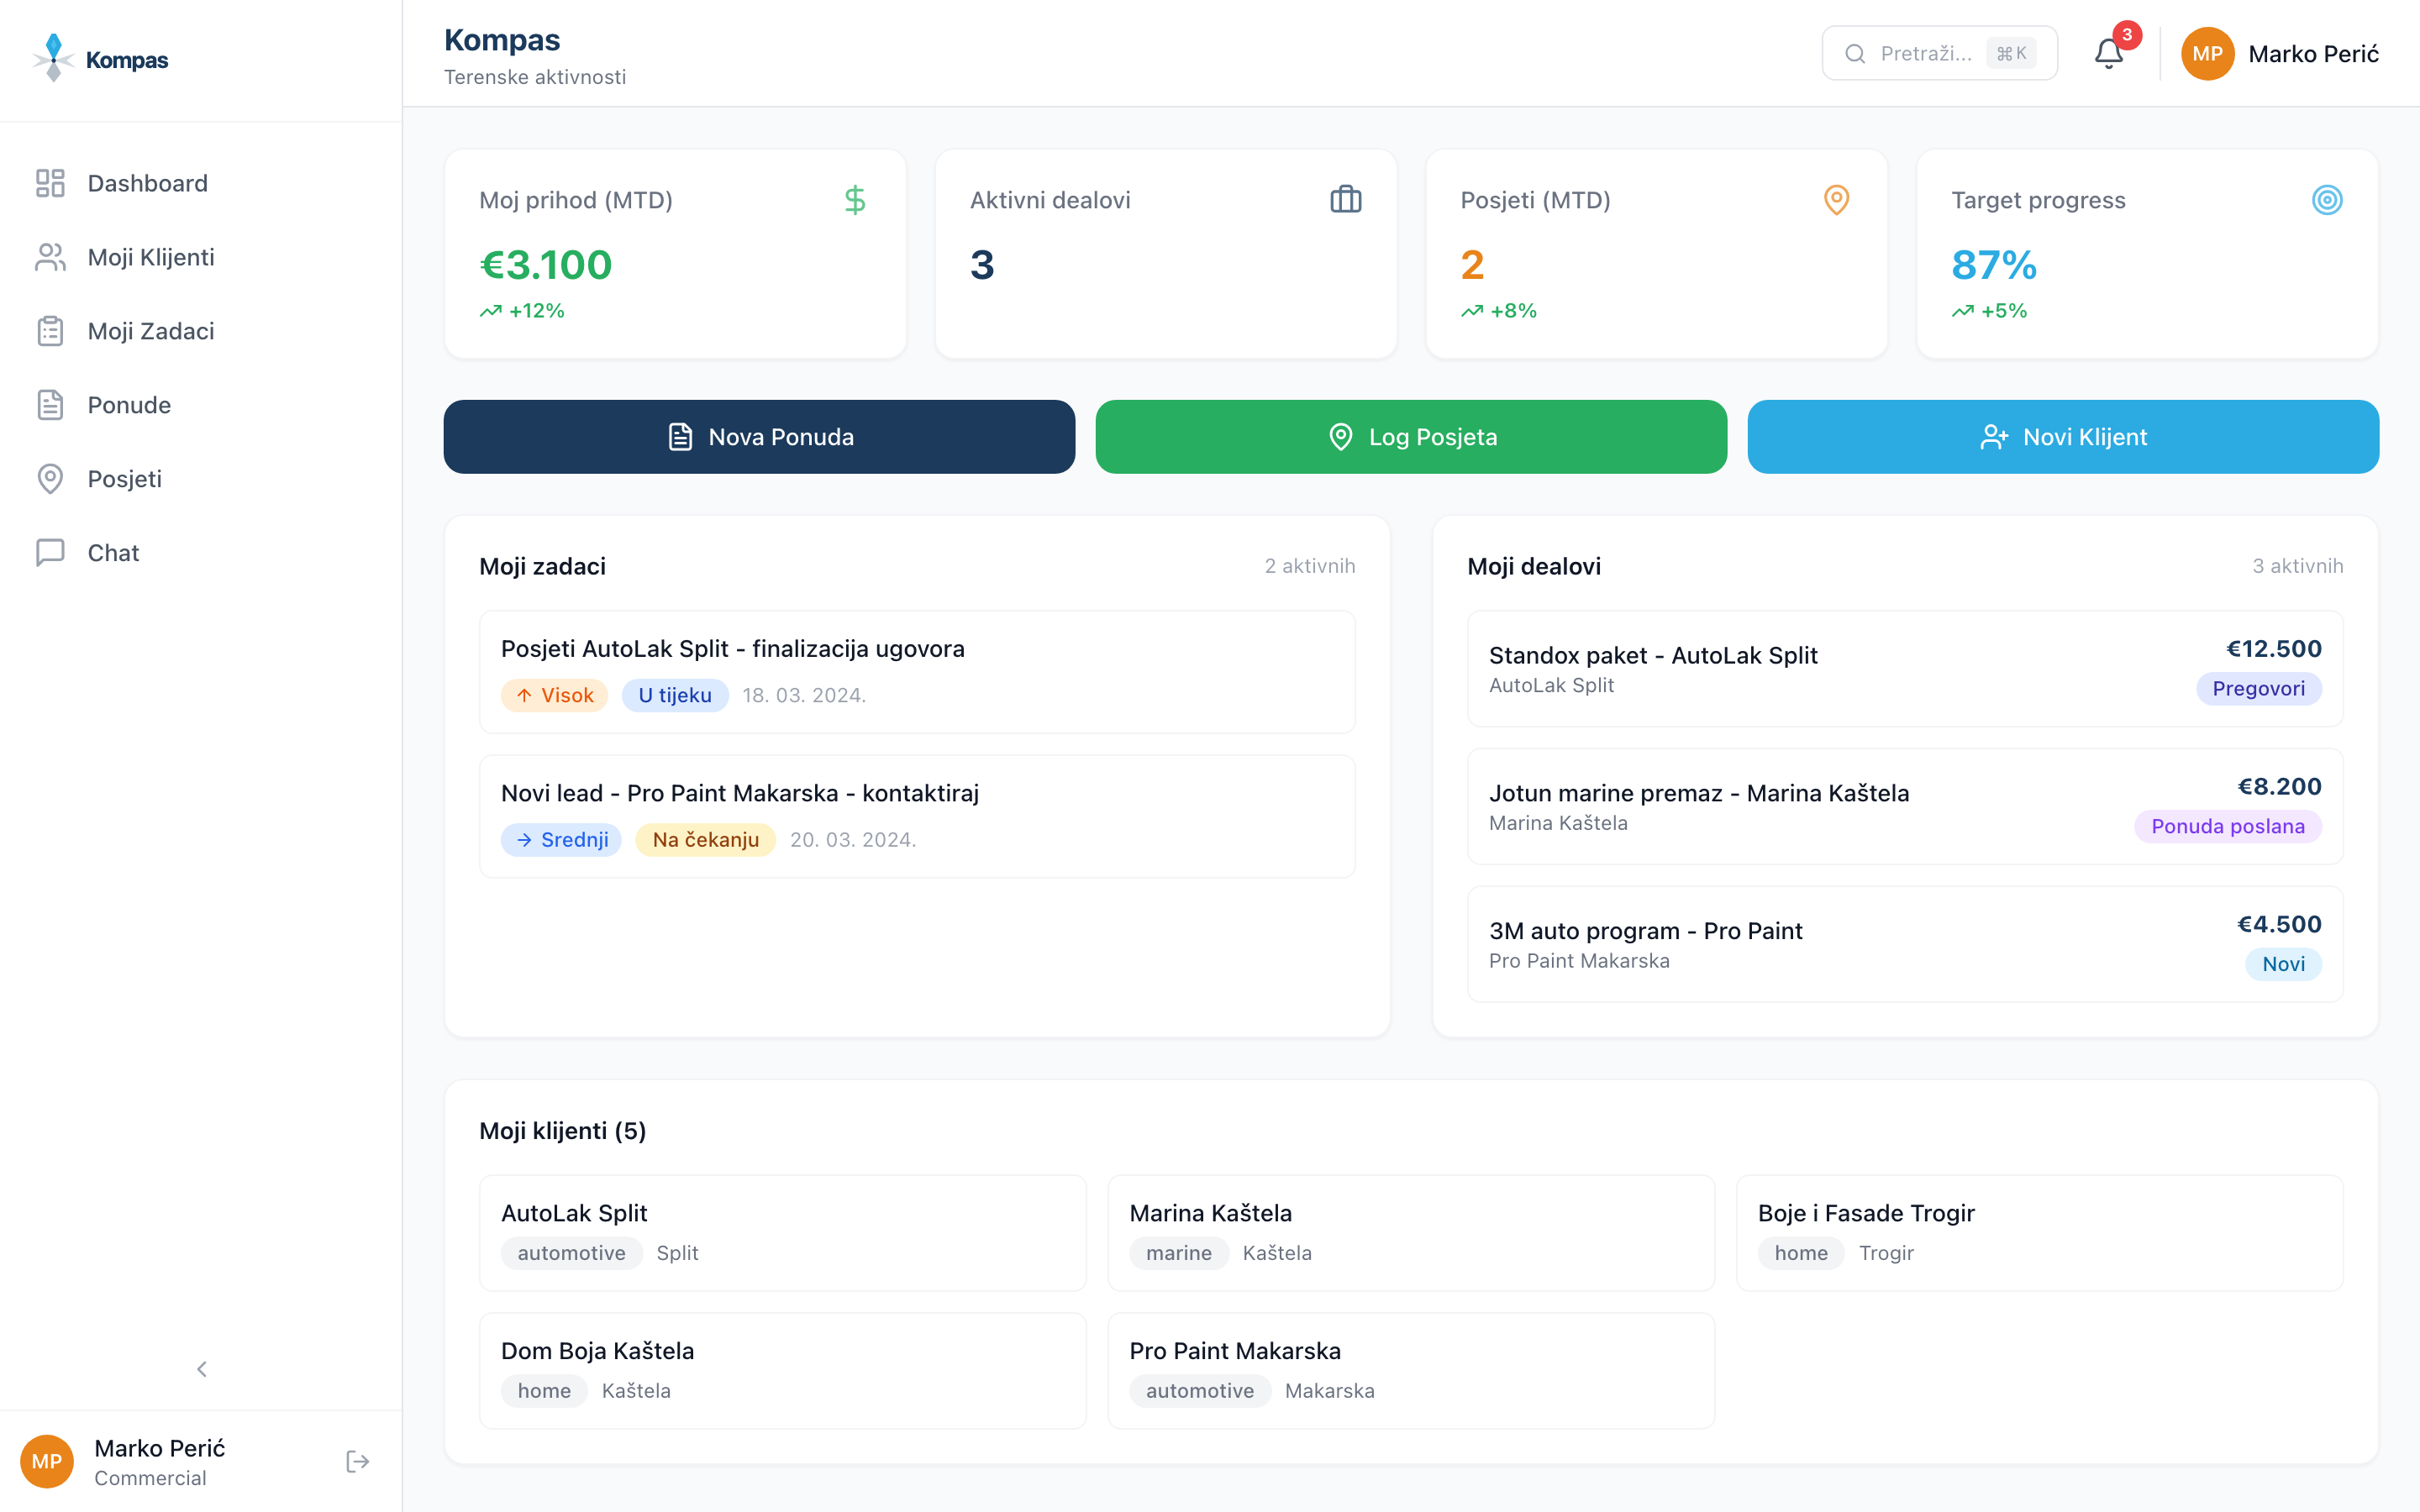Select the Posjeti location pin icon
Image resolution: width=2420 pixels, height=1512 pixels.
pyautogui.click(x=50, y=478)
